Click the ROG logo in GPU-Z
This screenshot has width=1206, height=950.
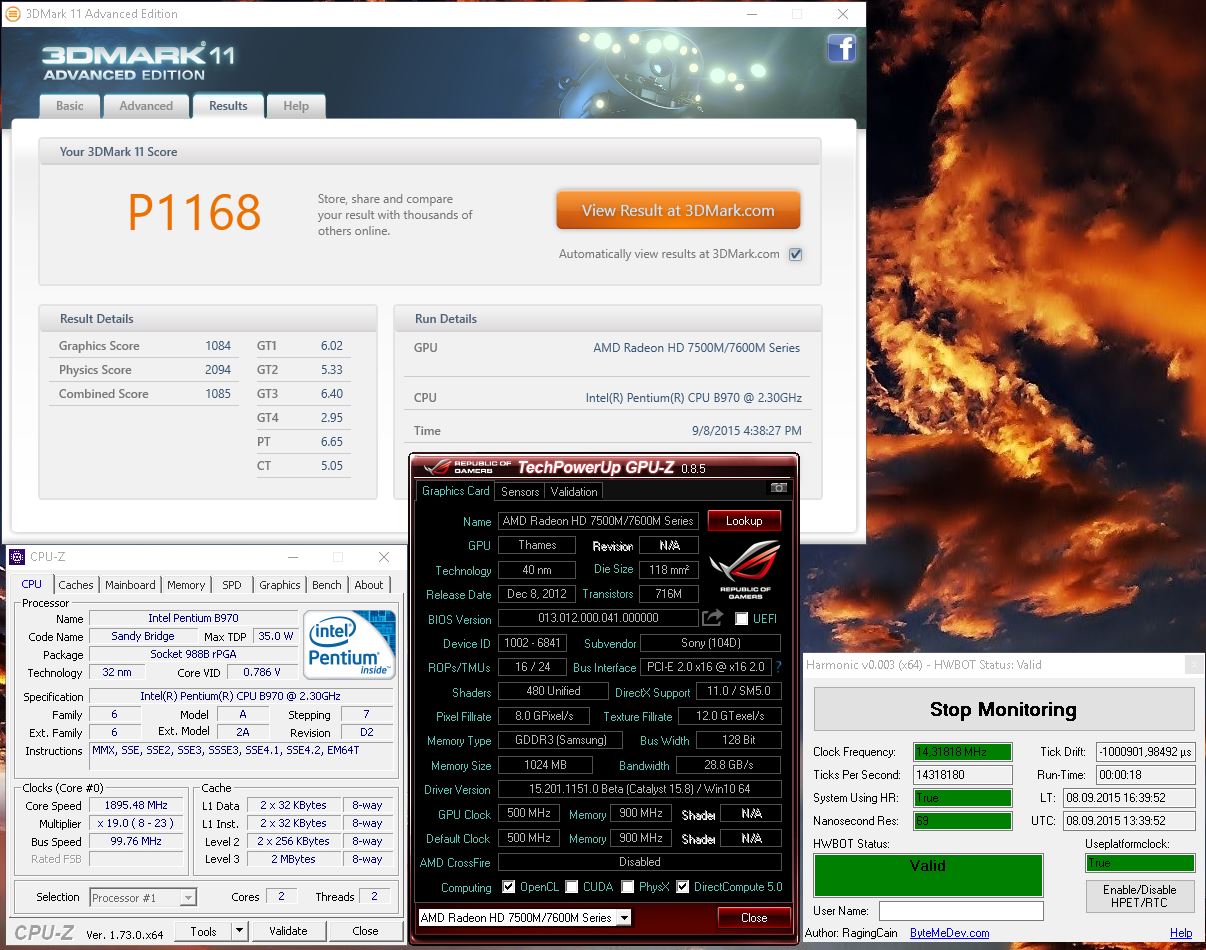[x=744, y=571]
